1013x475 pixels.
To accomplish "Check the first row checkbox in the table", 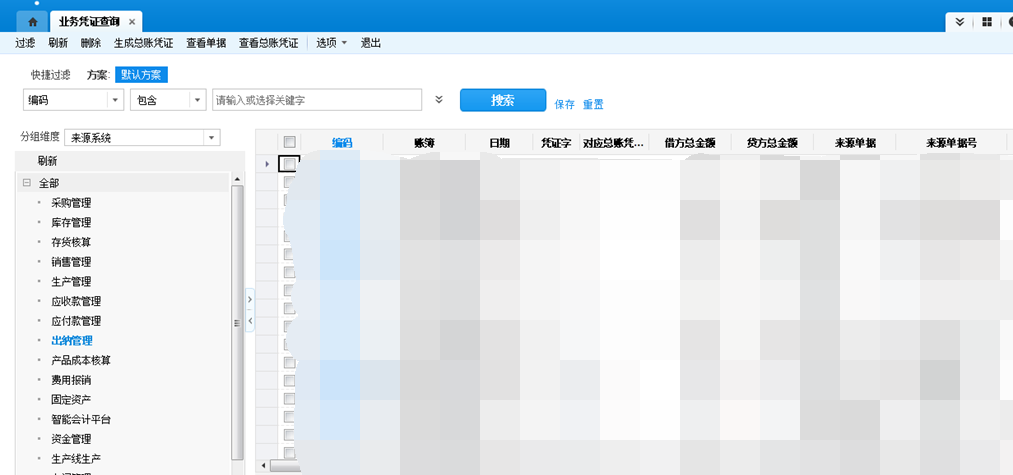I will coord(290,163).
